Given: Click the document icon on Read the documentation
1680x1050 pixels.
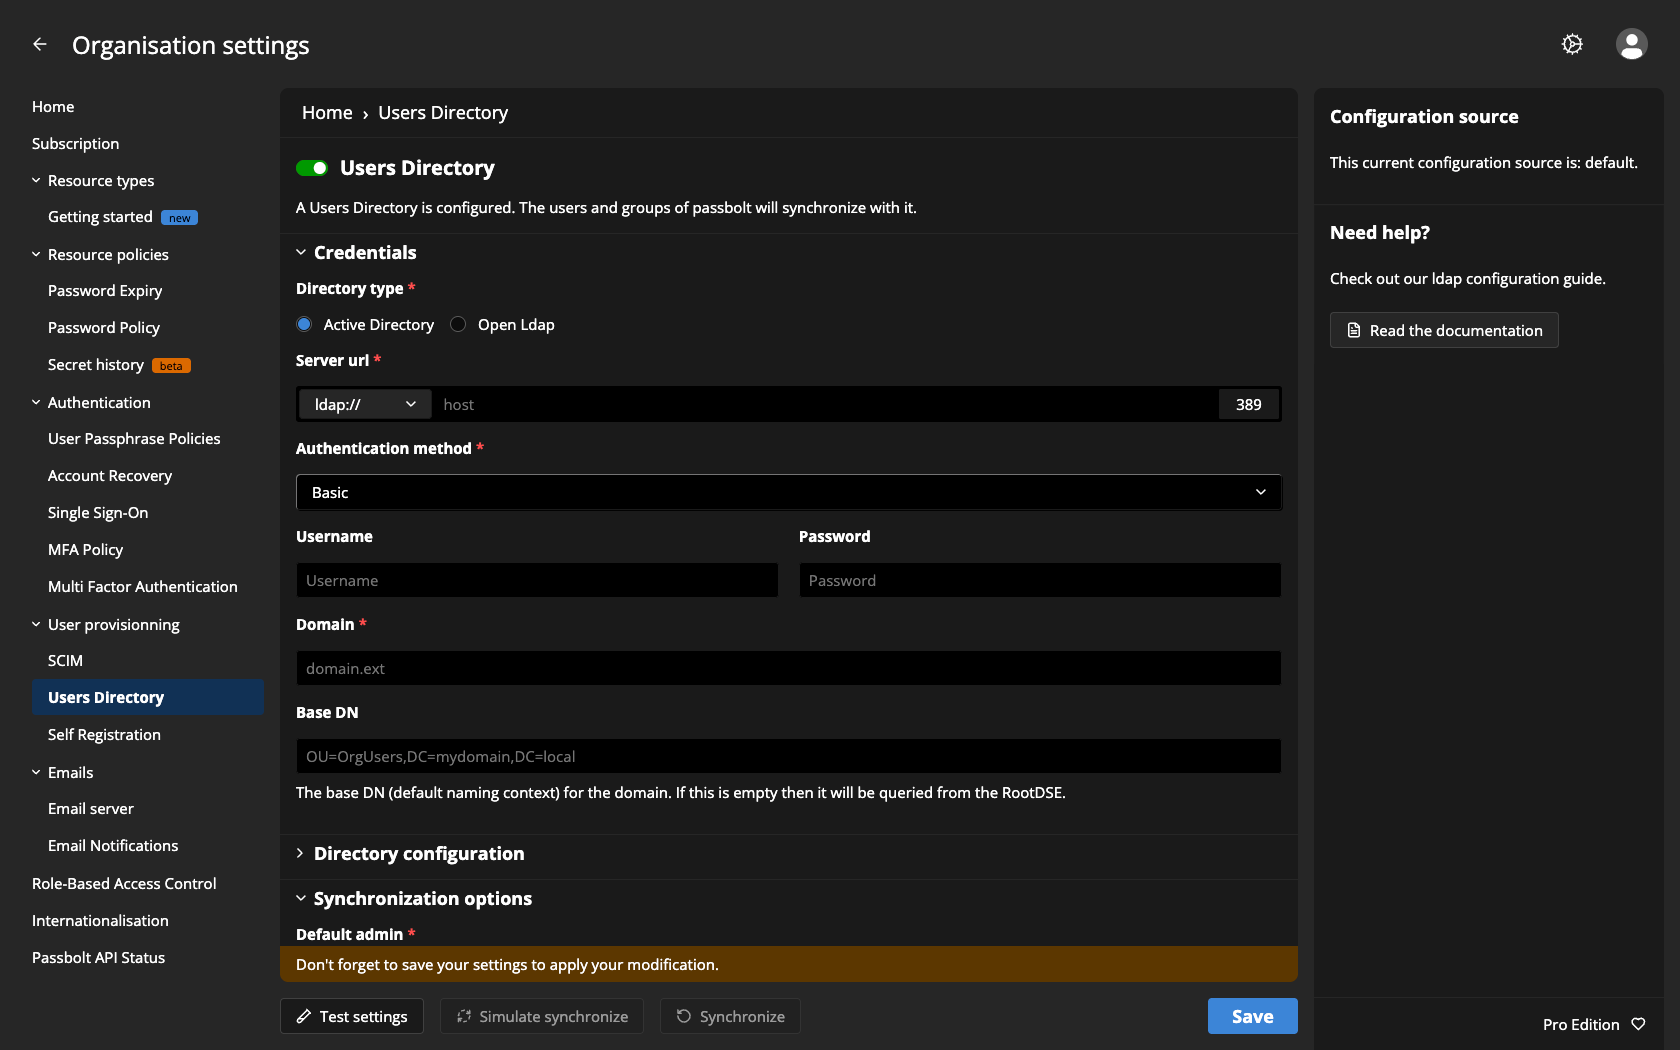Looking at the screenshot, I should coord(1354,330).
